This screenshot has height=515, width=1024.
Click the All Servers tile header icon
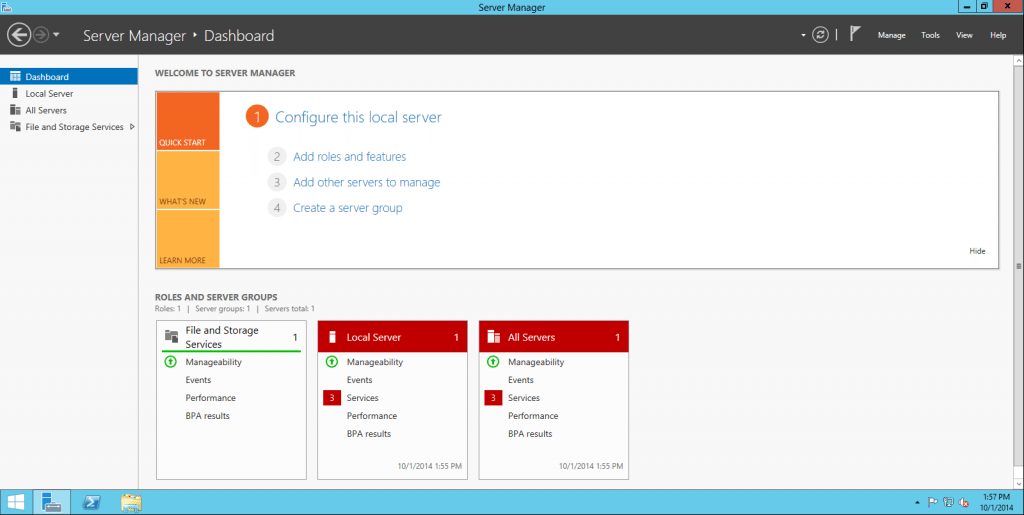click(493, 337)
